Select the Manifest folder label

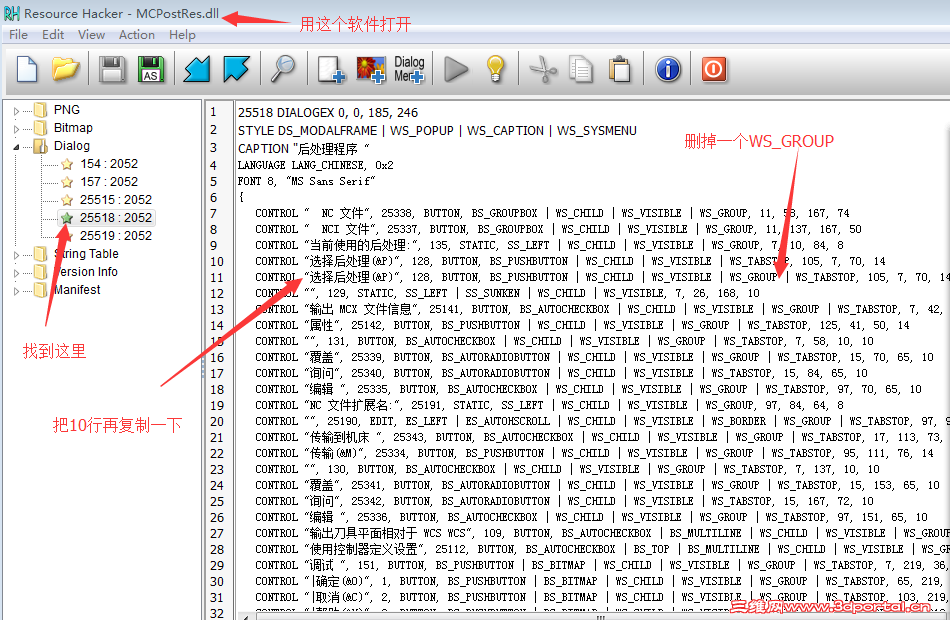click(x=77, y=290)
